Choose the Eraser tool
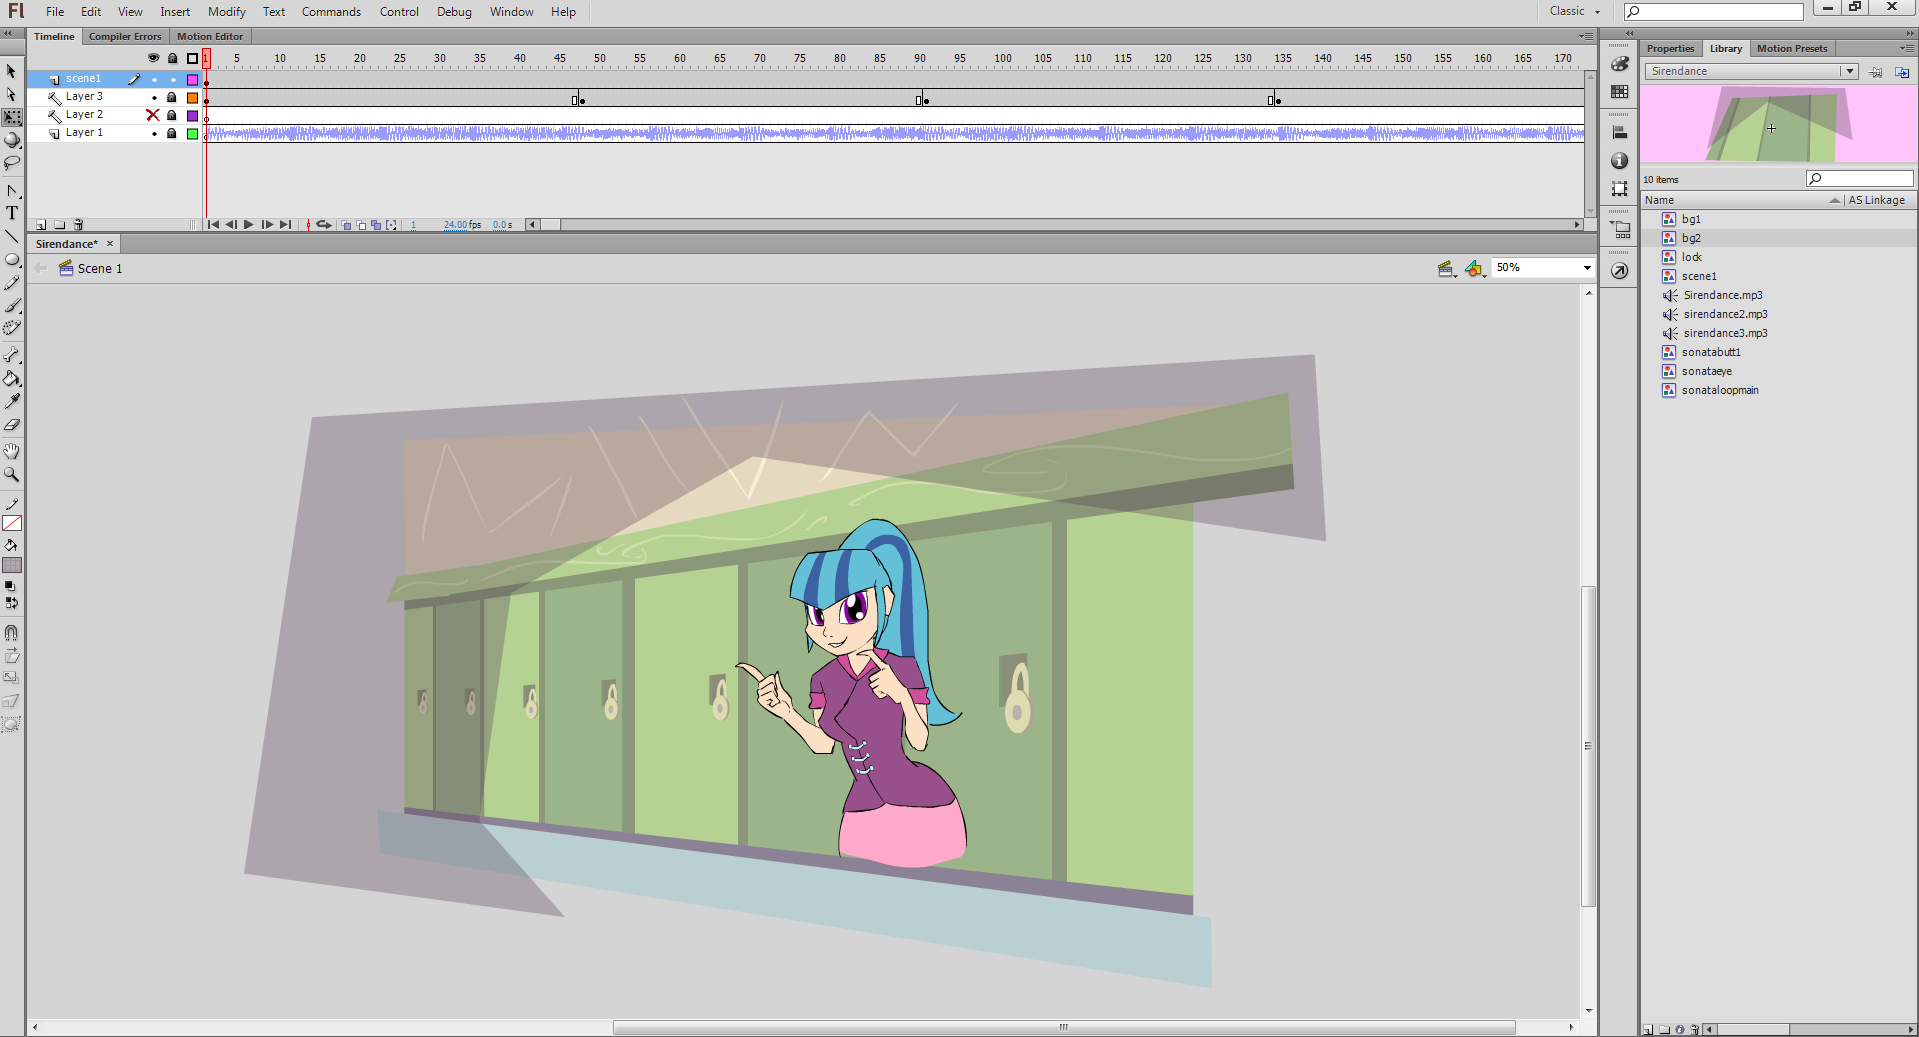Image resolution: width=1919 pixels, height=1037 pixels. [x=12, y=425]
